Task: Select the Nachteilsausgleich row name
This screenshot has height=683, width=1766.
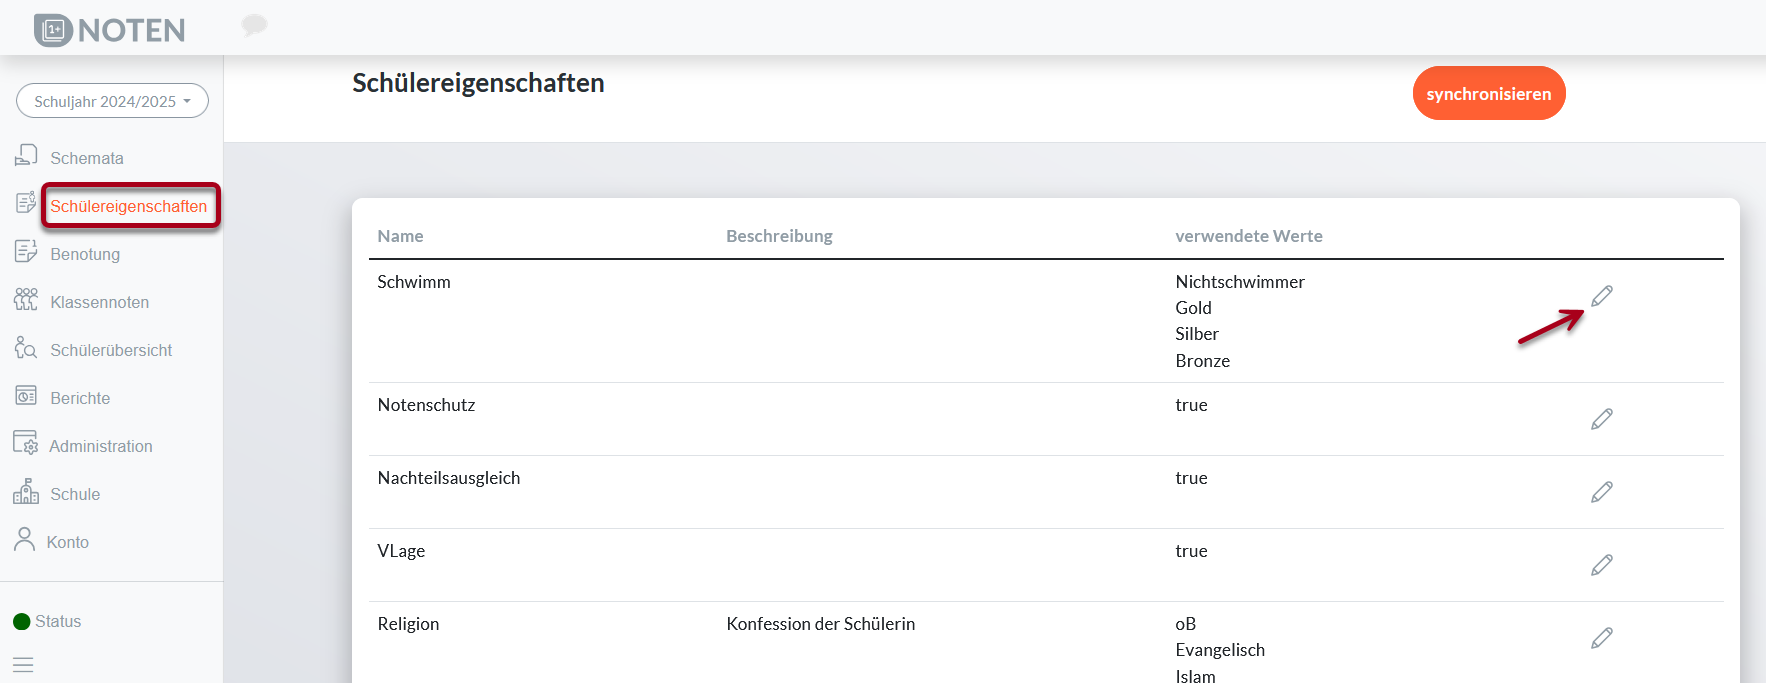Action: (x=449, y=478)
